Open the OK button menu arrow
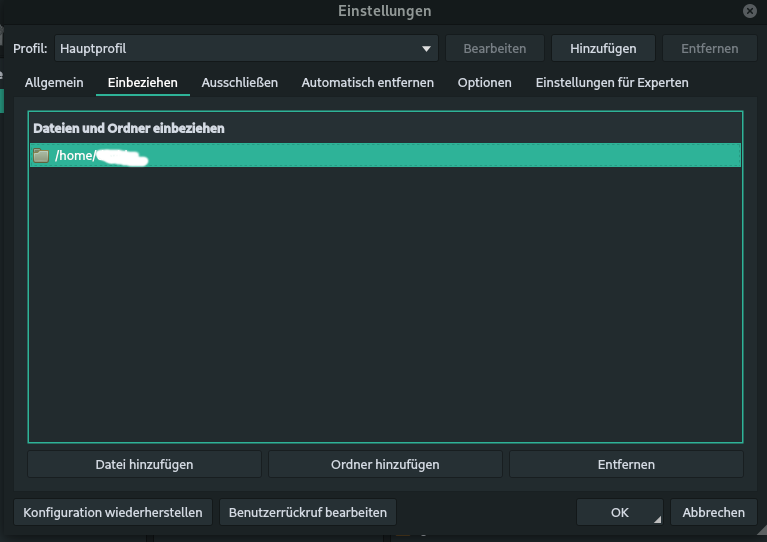This screenshot has width=767, height=542. 657,519
